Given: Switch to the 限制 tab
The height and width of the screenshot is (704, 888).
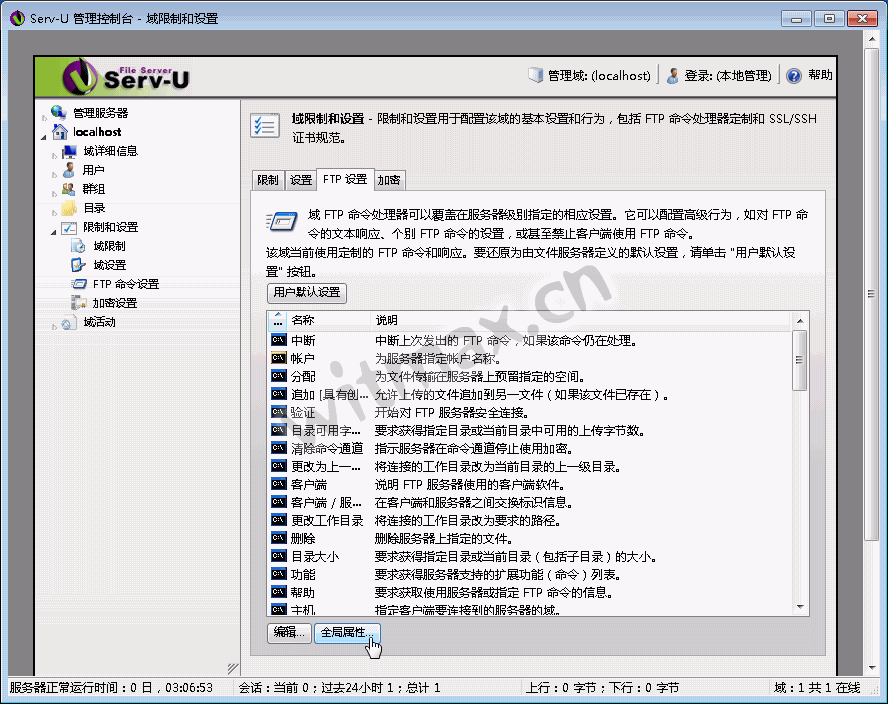Looking at the screenshot, I should pyautogui.click(x=268, y=180).
